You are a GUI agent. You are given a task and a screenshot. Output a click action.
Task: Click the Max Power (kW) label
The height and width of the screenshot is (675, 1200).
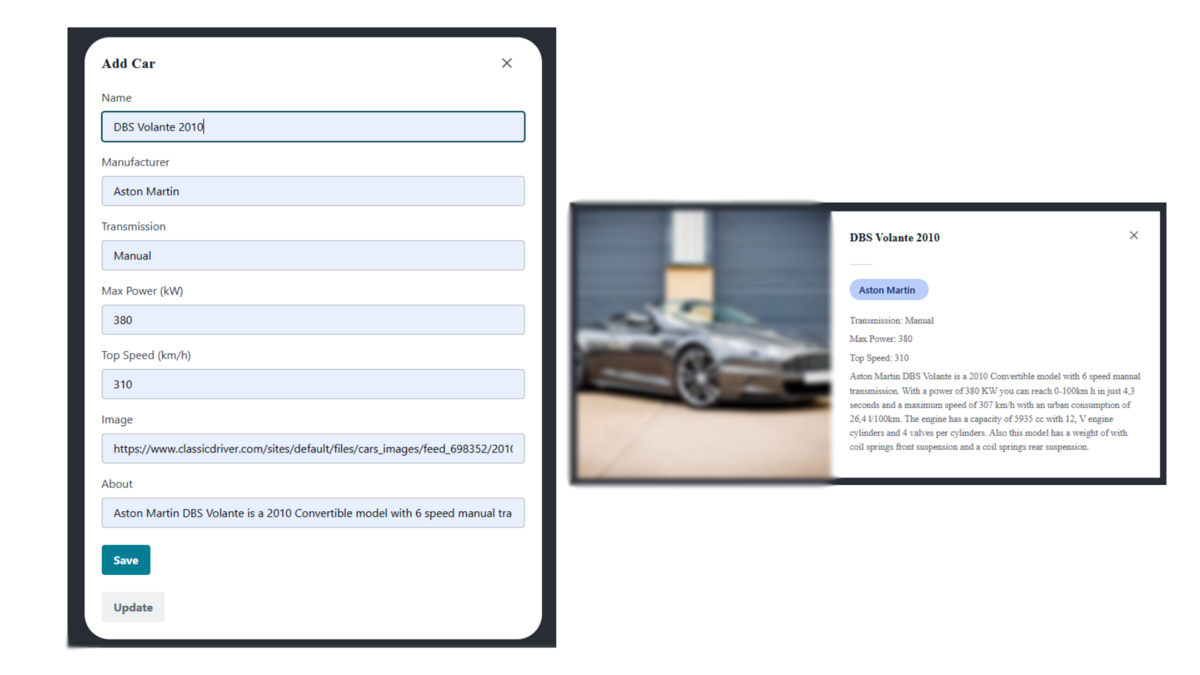[x=142, y=291]
